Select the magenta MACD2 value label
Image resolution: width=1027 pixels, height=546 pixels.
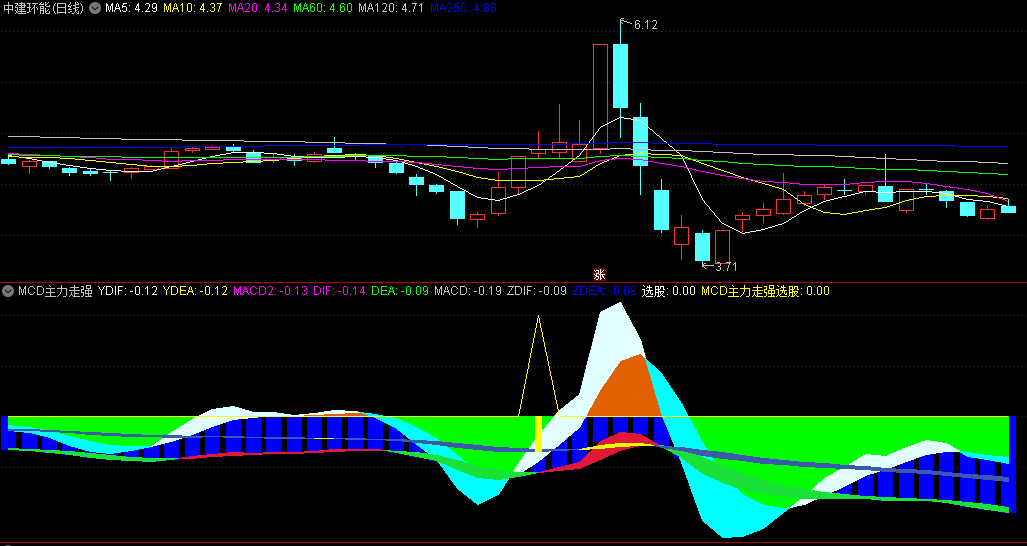[270, 292]
